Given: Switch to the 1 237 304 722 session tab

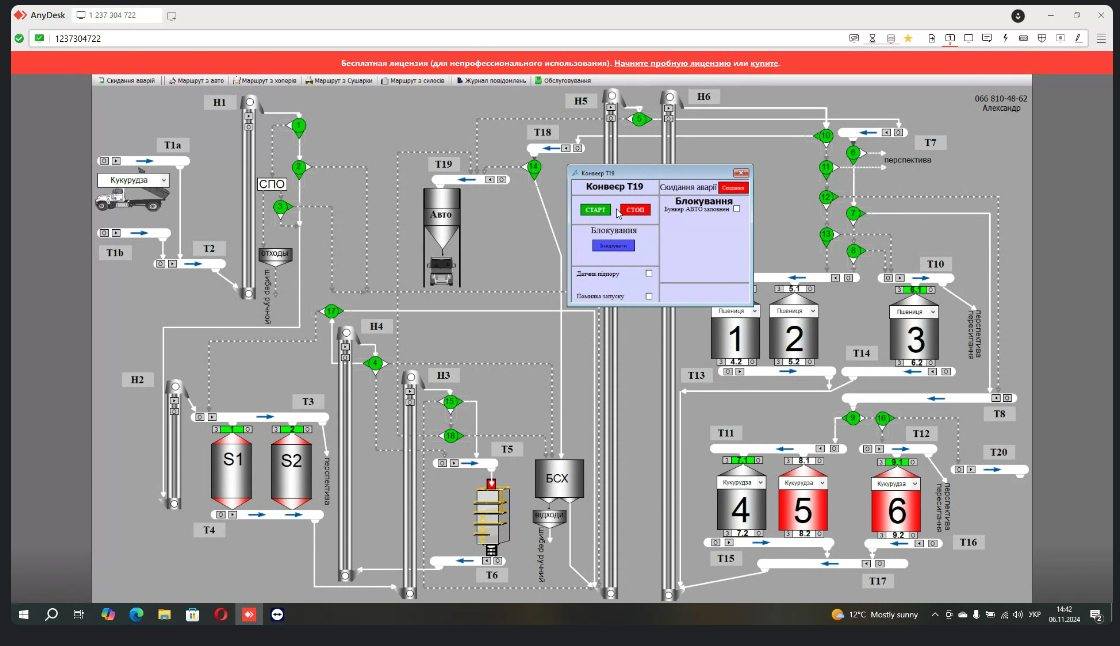Looking at the screenshot, I should (116, 15).
